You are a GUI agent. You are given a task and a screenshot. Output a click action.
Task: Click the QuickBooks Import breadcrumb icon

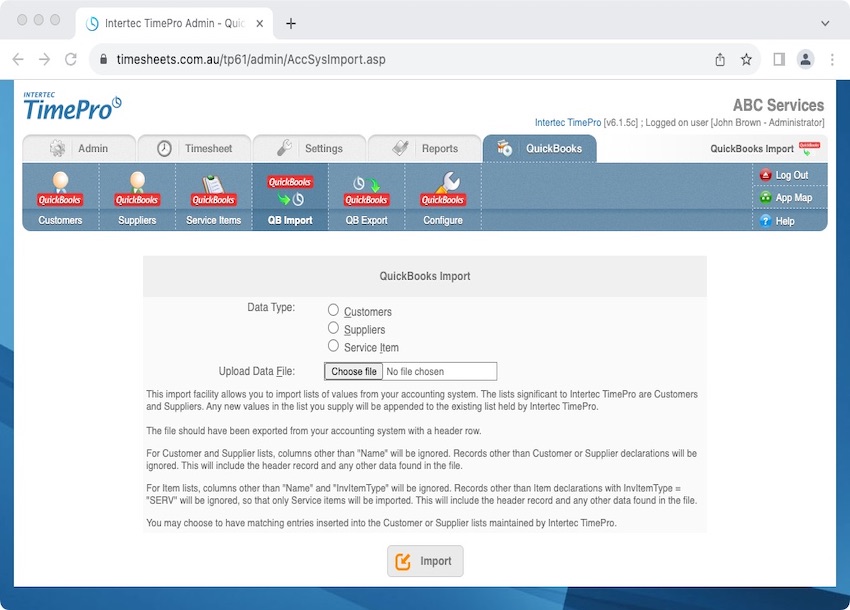pyautogui.click(x=809, y=149)
